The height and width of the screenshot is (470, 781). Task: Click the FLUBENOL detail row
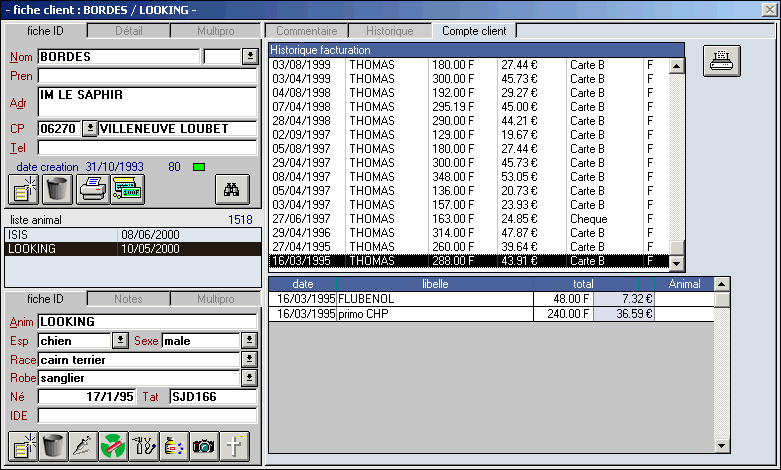click(x=491, y=299)
